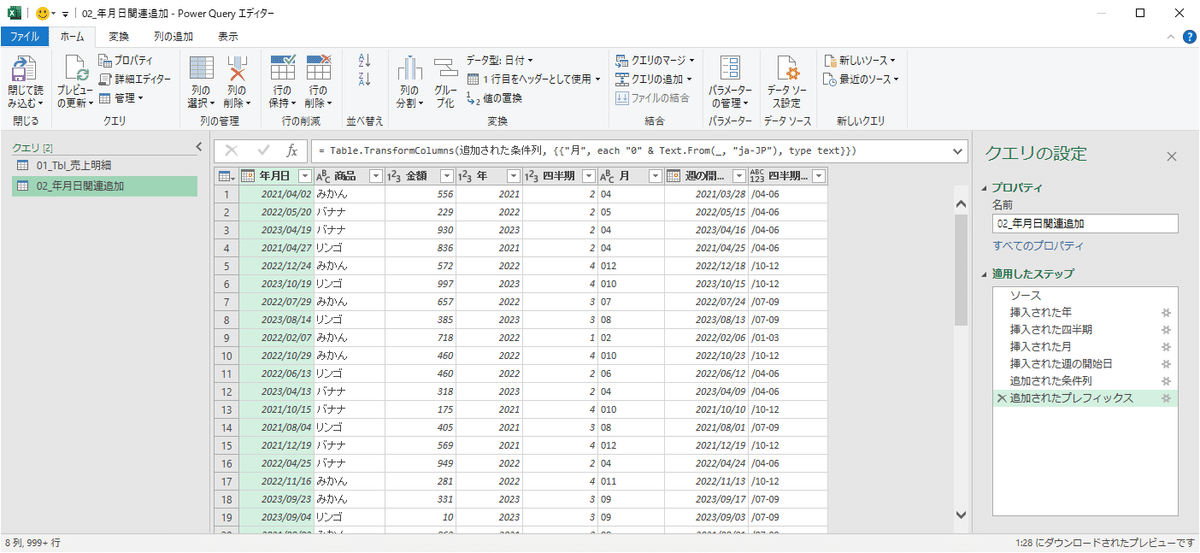Click 行の削除 (Remove Rows) icon
Image resolution: width=1200 pixels, height=553 pixels.
(318, 69)
